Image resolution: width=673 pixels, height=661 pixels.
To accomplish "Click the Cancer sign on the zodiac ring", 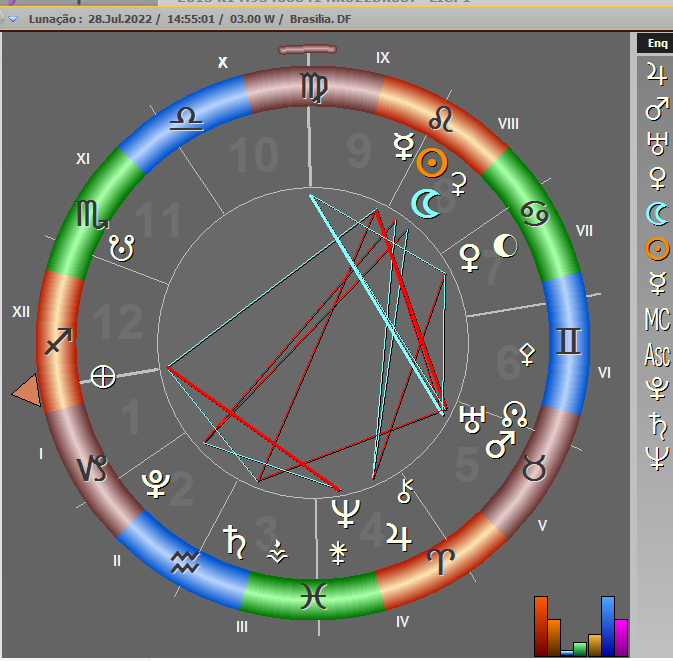I will coord(535,213).
